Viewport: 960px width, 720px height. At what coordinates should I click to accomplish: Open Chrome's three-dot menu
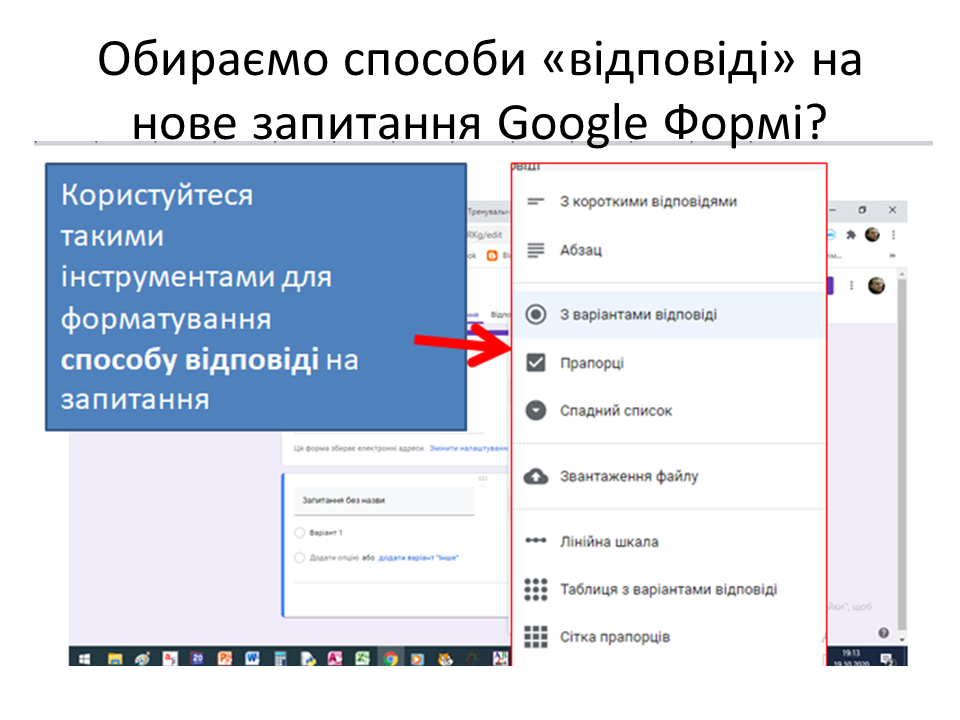tap(893, 235)
